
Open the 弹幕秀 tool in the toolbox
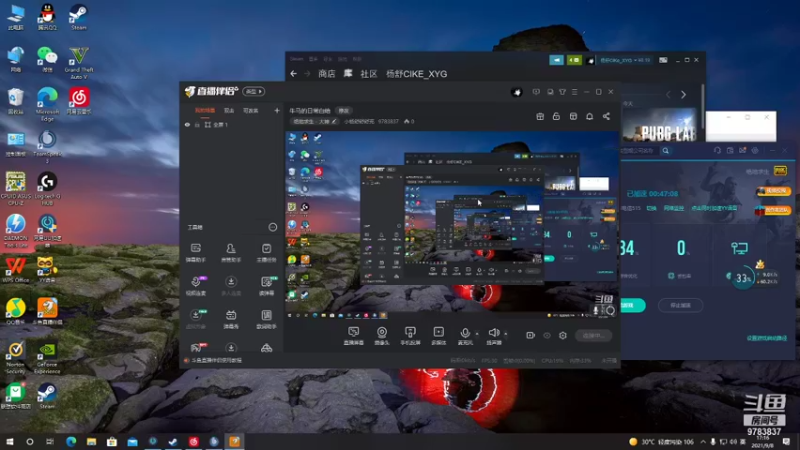[x=231, y=319]
